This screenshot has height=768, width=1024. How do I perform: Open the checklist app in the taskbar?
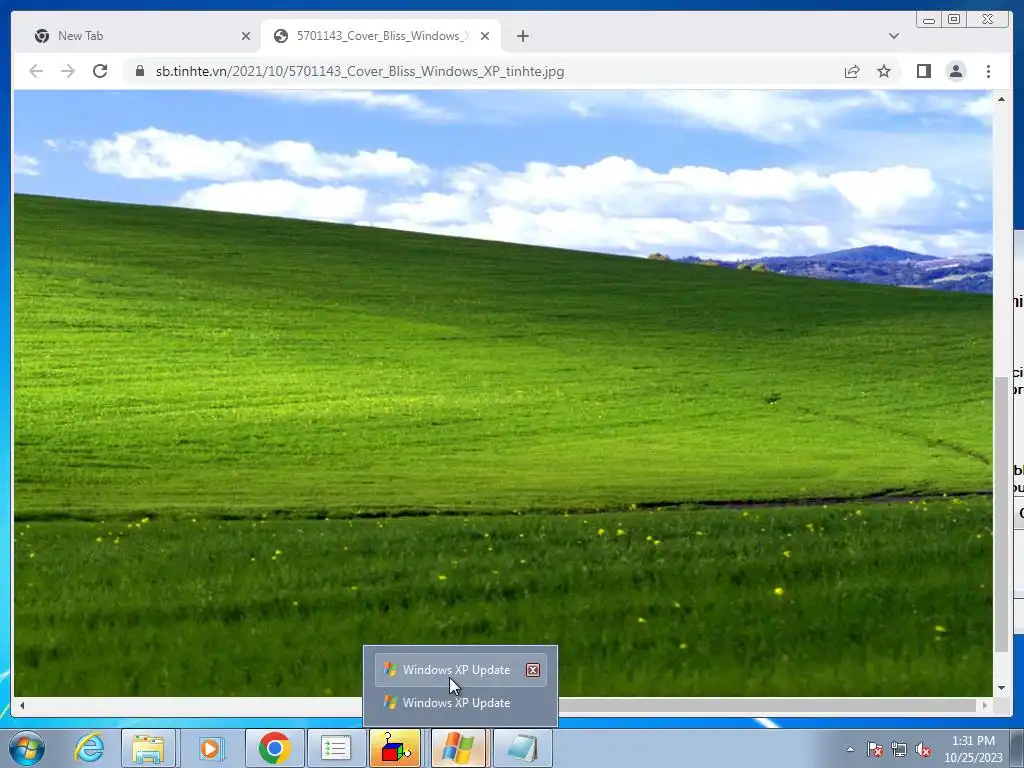click(336, 748)
